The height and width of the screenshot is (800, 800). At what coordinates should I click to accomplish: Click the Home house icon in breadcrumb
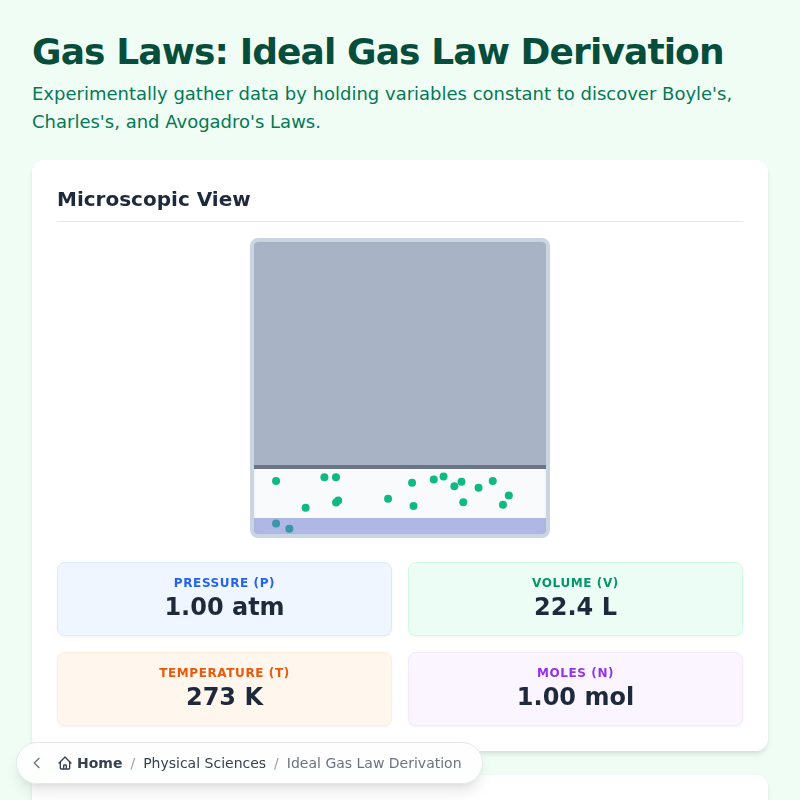[x=62, y=762]
